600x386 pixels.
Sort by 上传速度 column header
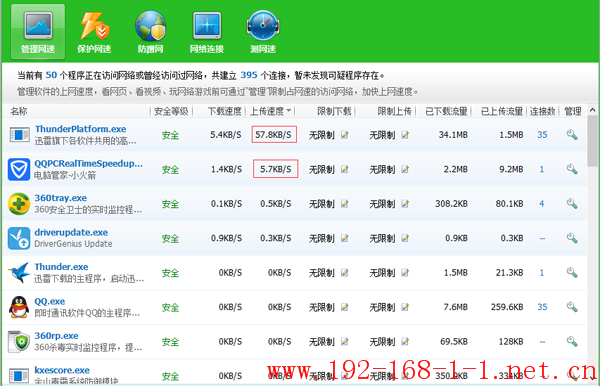[271, 111]
